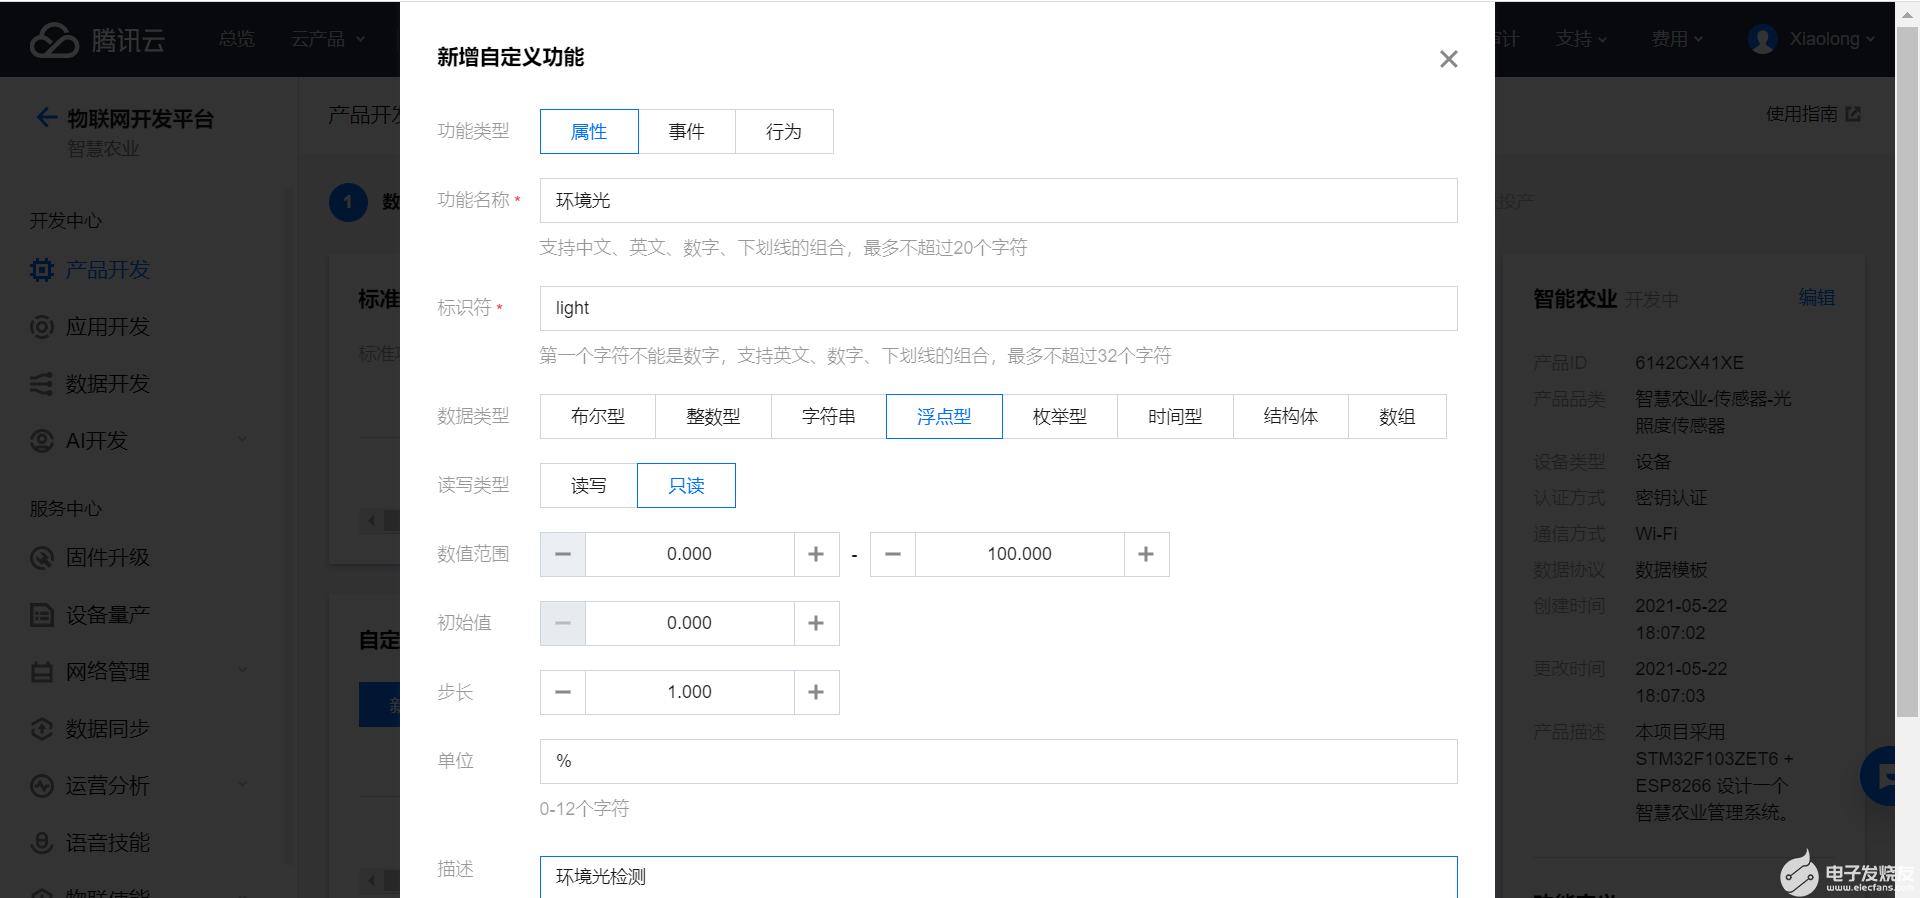1920x898 pixels.
Task: Open 应用开发 in the sidebar
Action: point(107,327)
